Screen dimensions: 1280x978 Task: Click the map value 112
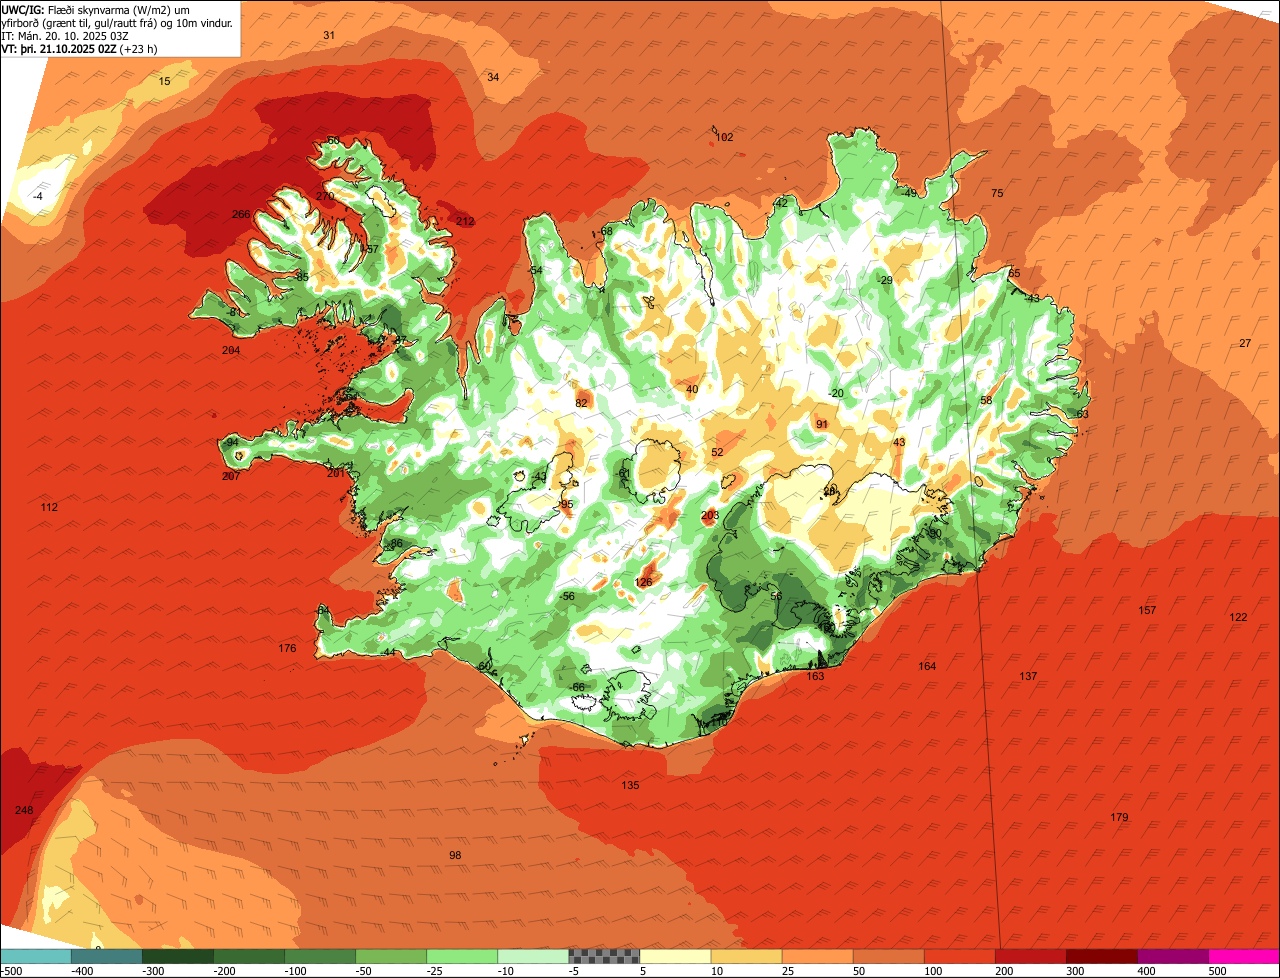pyautogui.click(x=49, y=508)
